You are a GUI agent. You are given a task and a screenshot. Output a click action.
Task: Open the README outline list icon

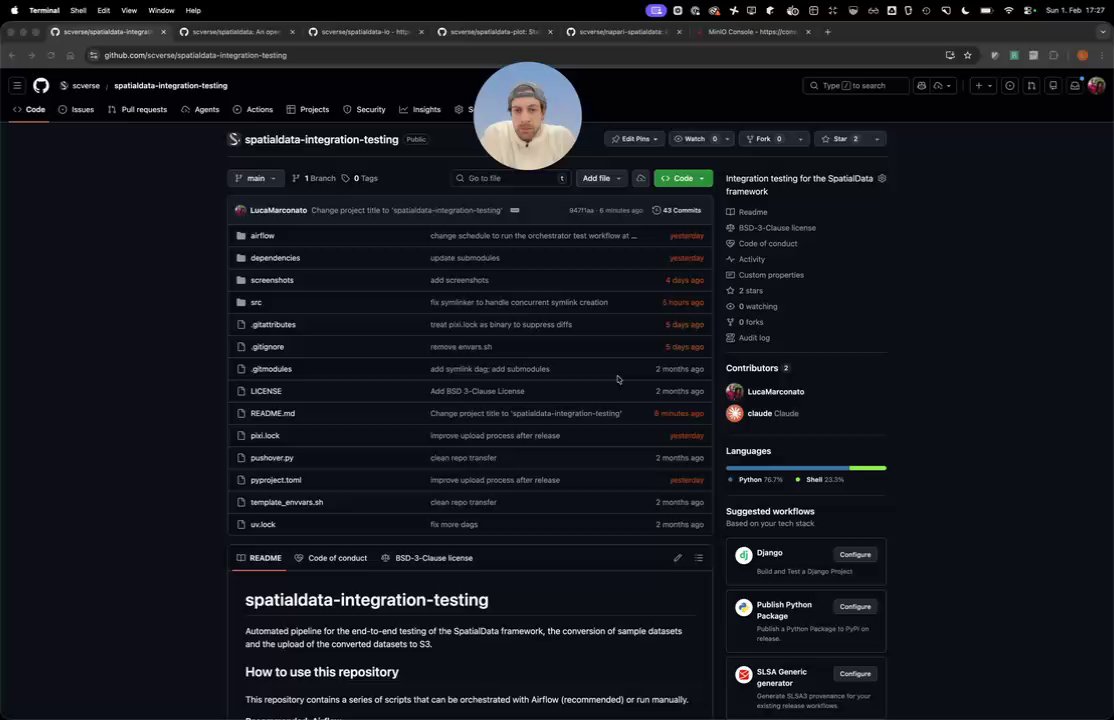pos(698,558)
